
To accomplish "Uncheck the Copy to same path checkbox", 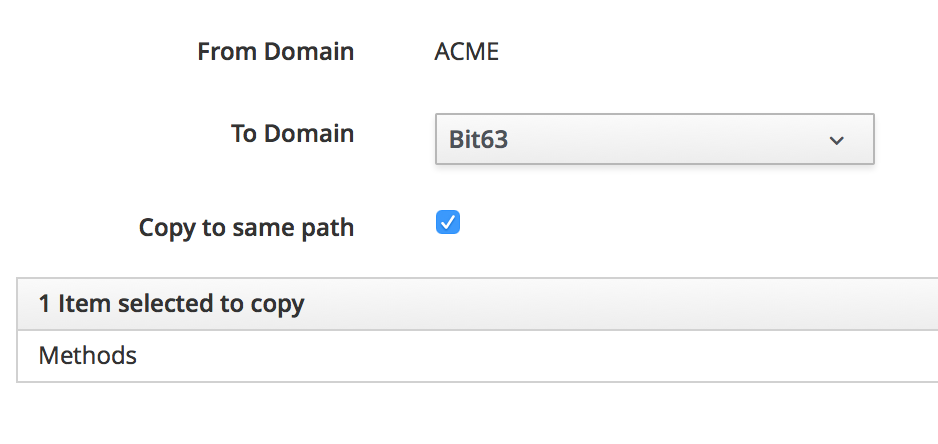I will (448, 223).
